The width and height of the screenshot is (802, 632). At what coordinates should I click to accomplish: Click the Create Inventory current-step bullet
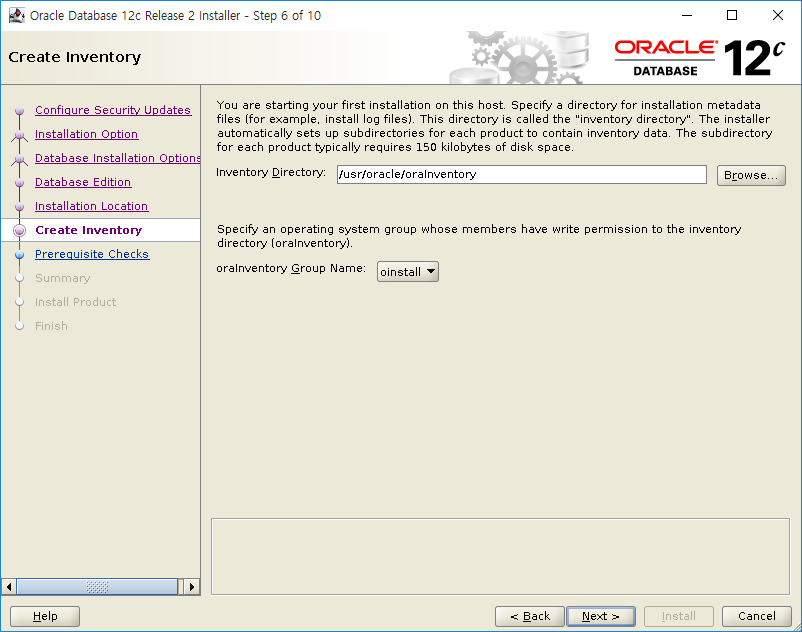pos(19,231)
